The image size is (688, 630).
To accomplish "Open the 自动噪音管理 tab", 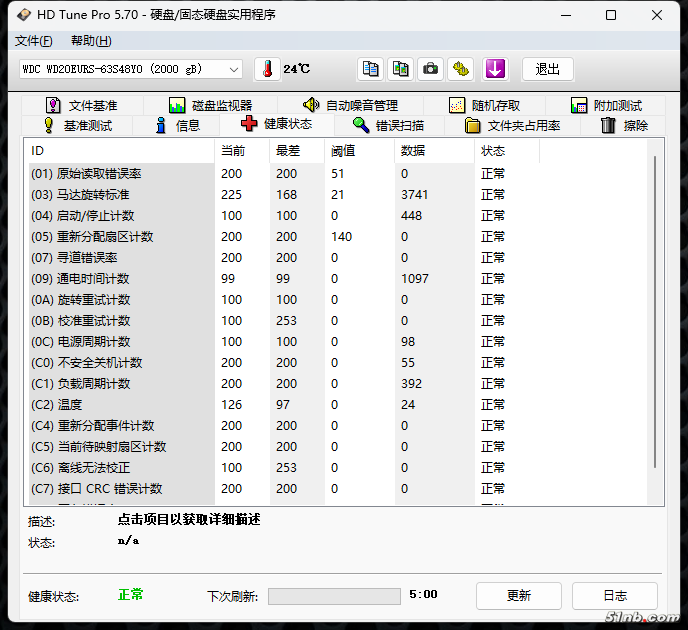I will pos(350,105).
